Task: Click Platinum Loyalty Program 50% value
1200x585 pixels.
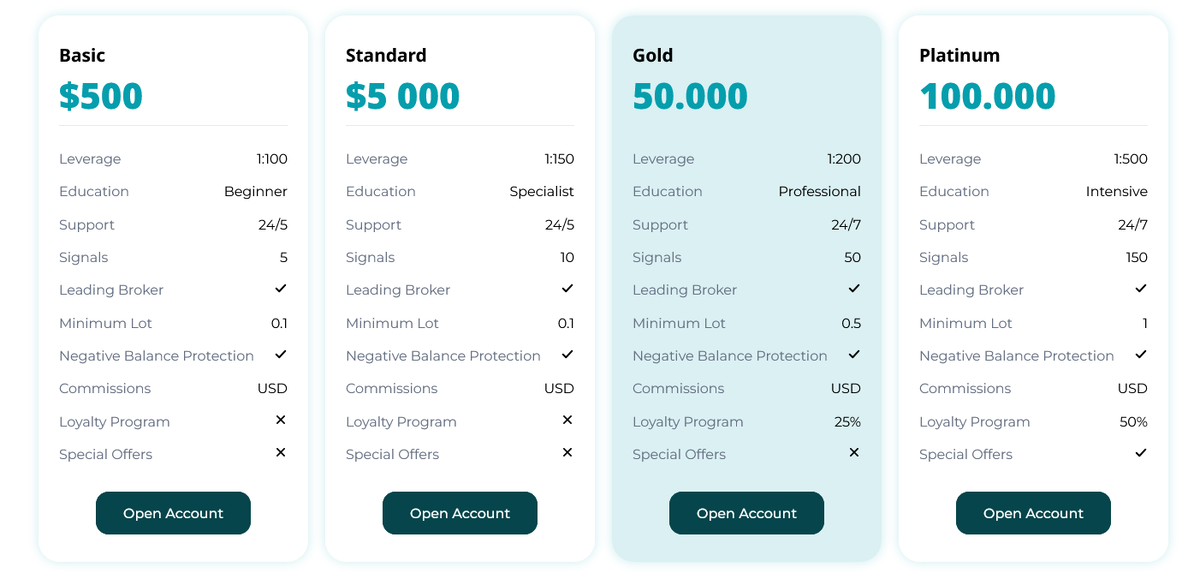Action: pyautogui.click(x=1133, y=422)
